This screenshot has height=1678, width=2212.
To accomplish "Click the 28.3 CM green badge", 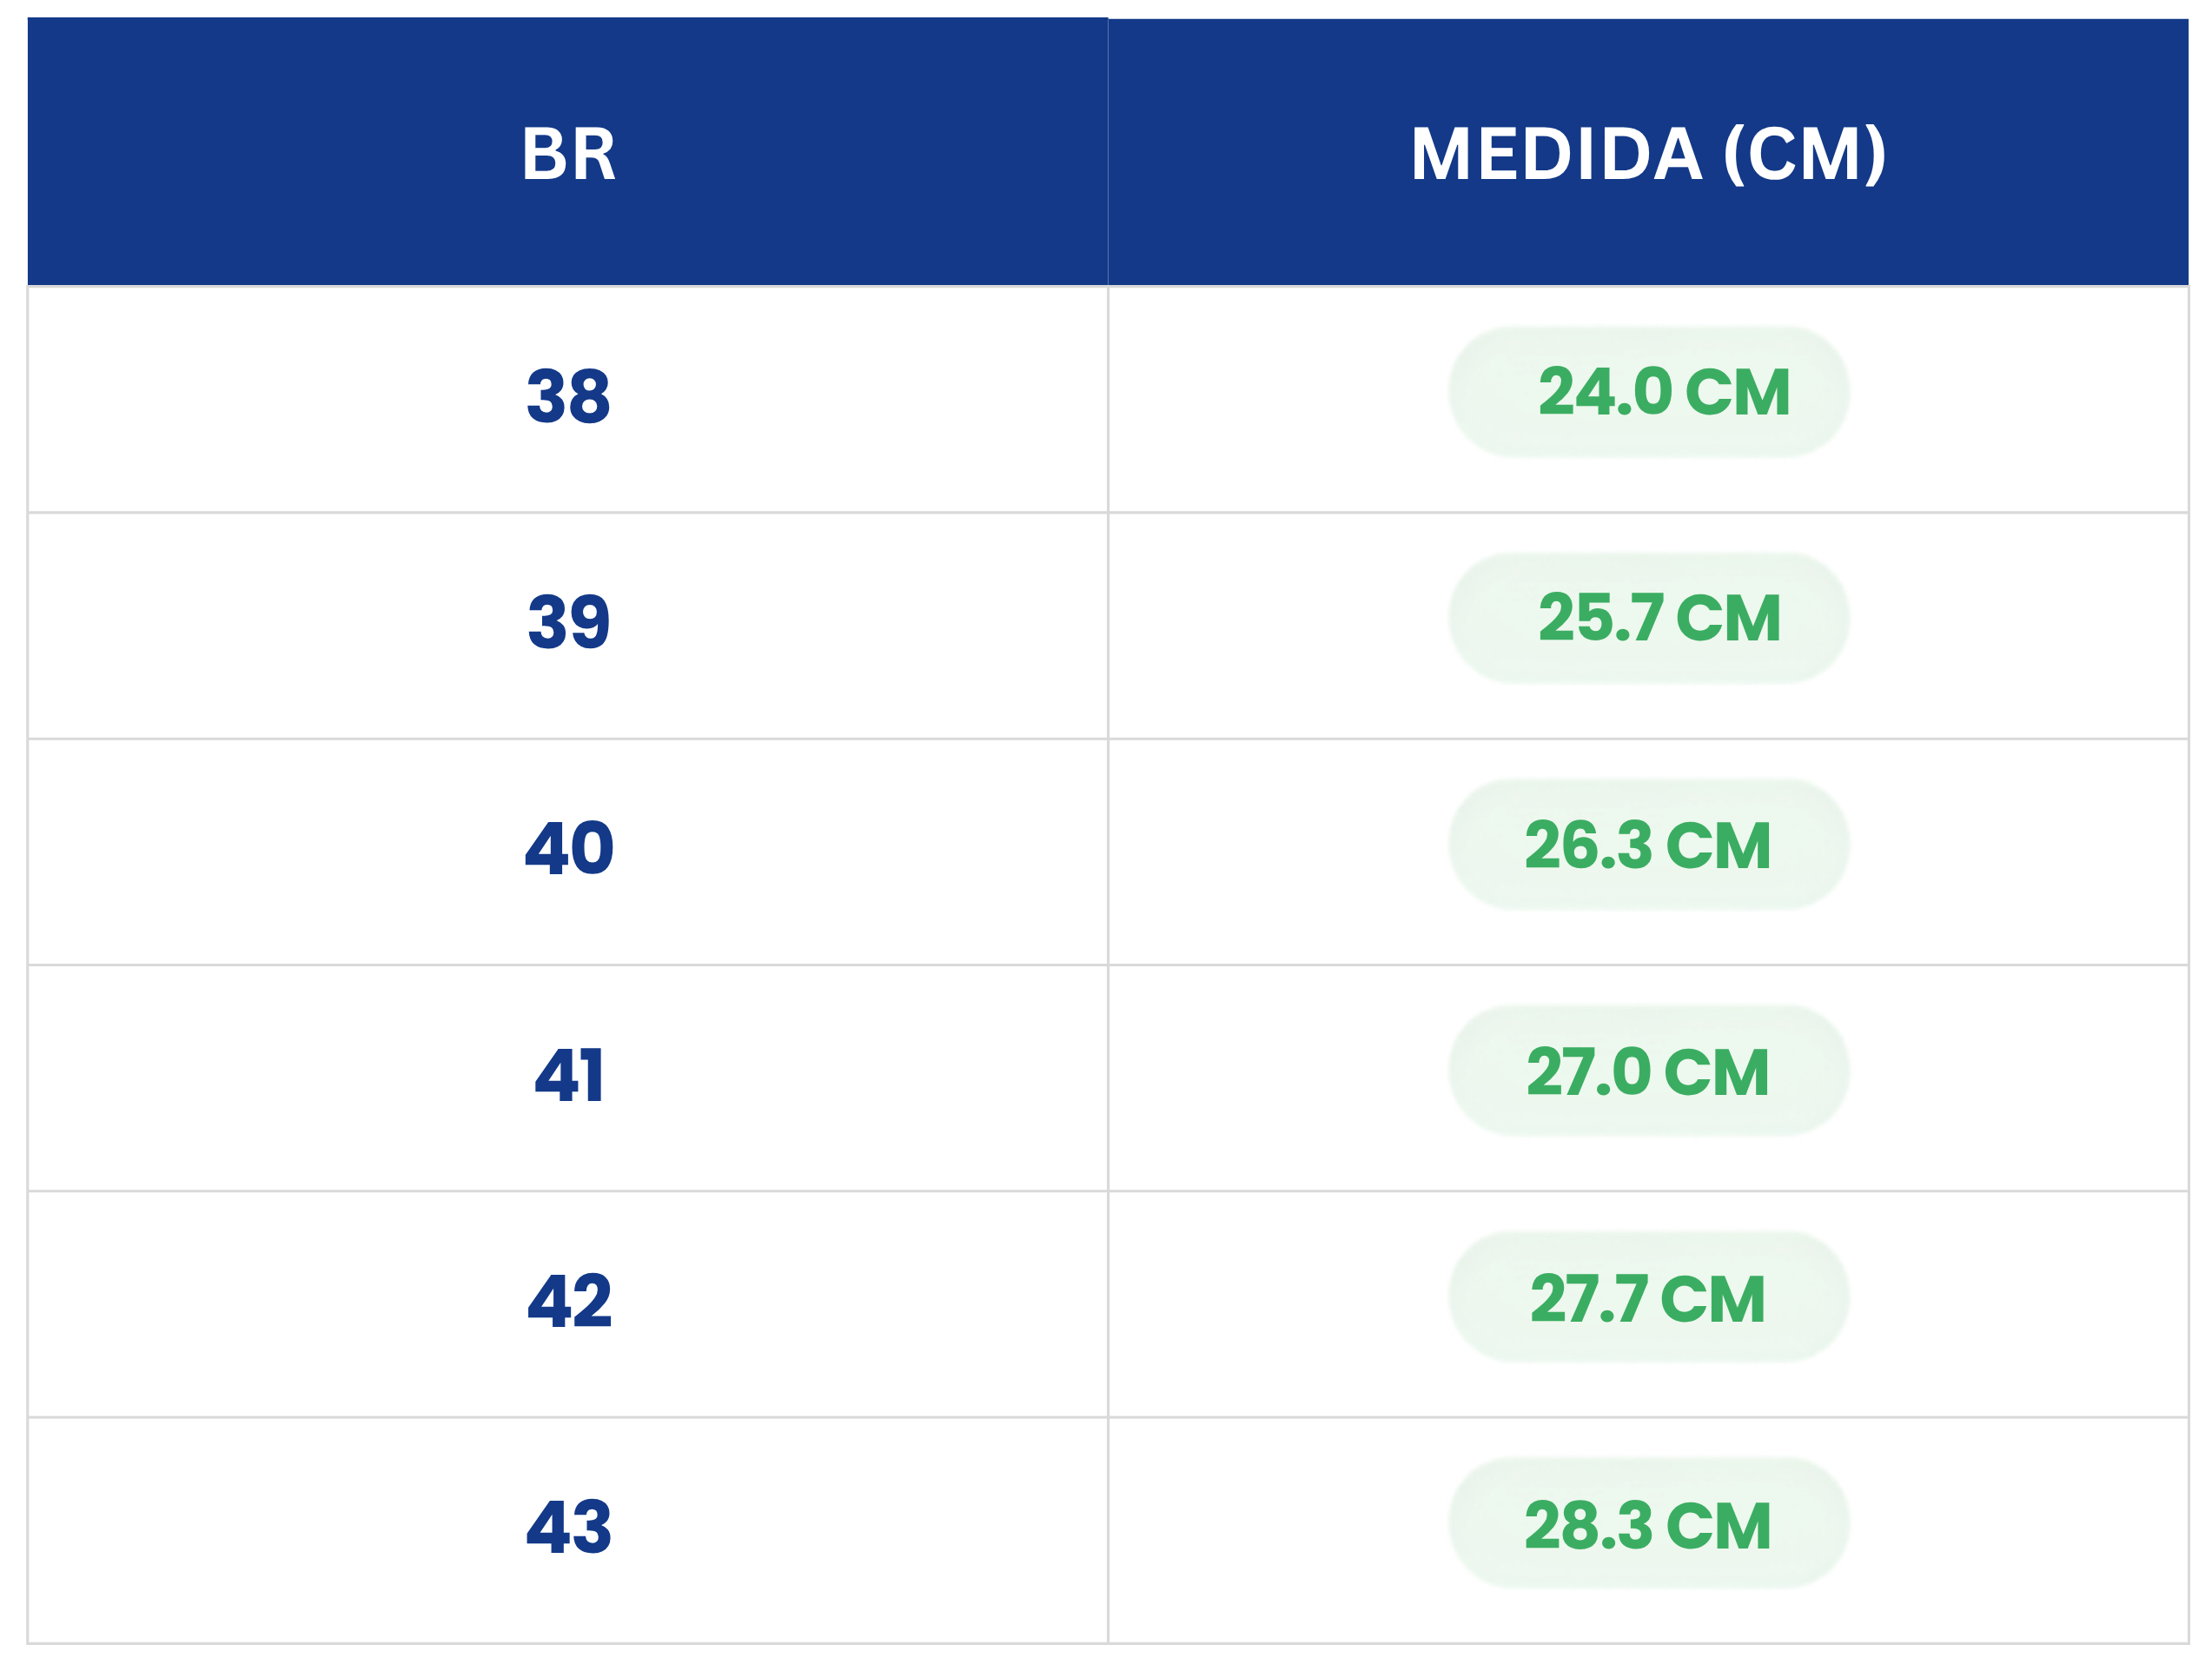I will [1648, 1523].
